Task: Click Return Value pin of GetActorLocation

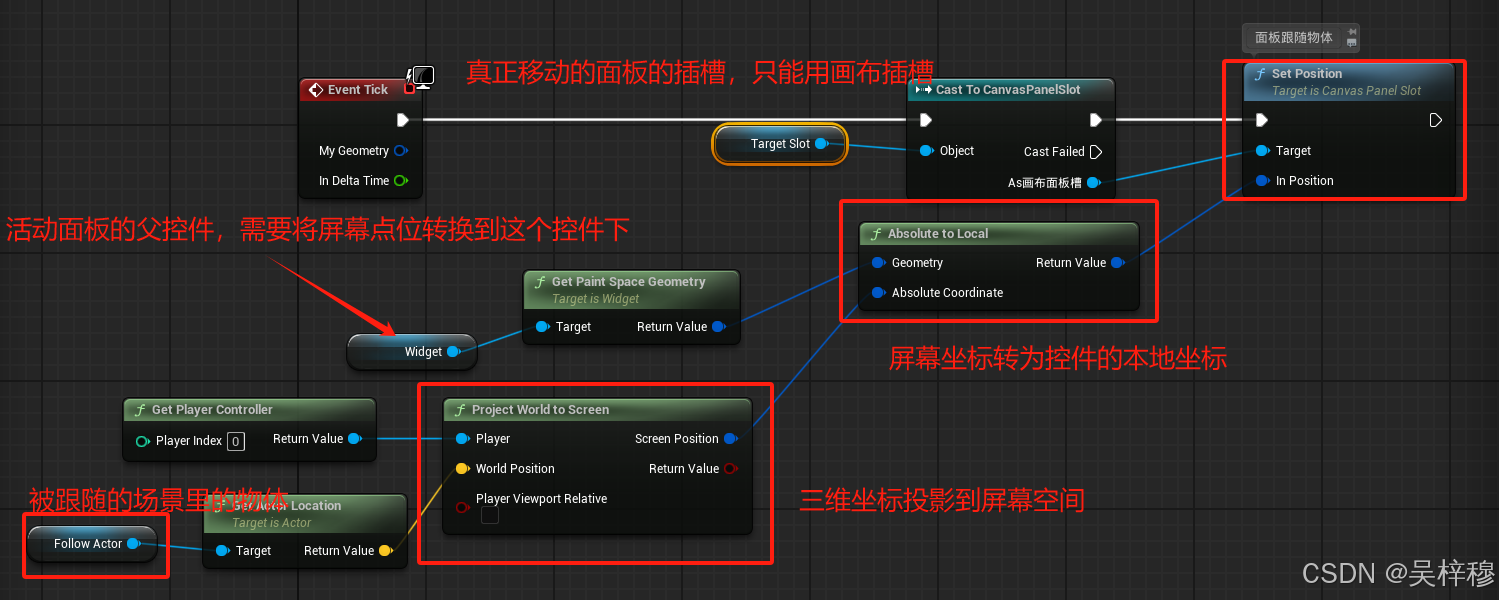Action: tap(386, 551)
